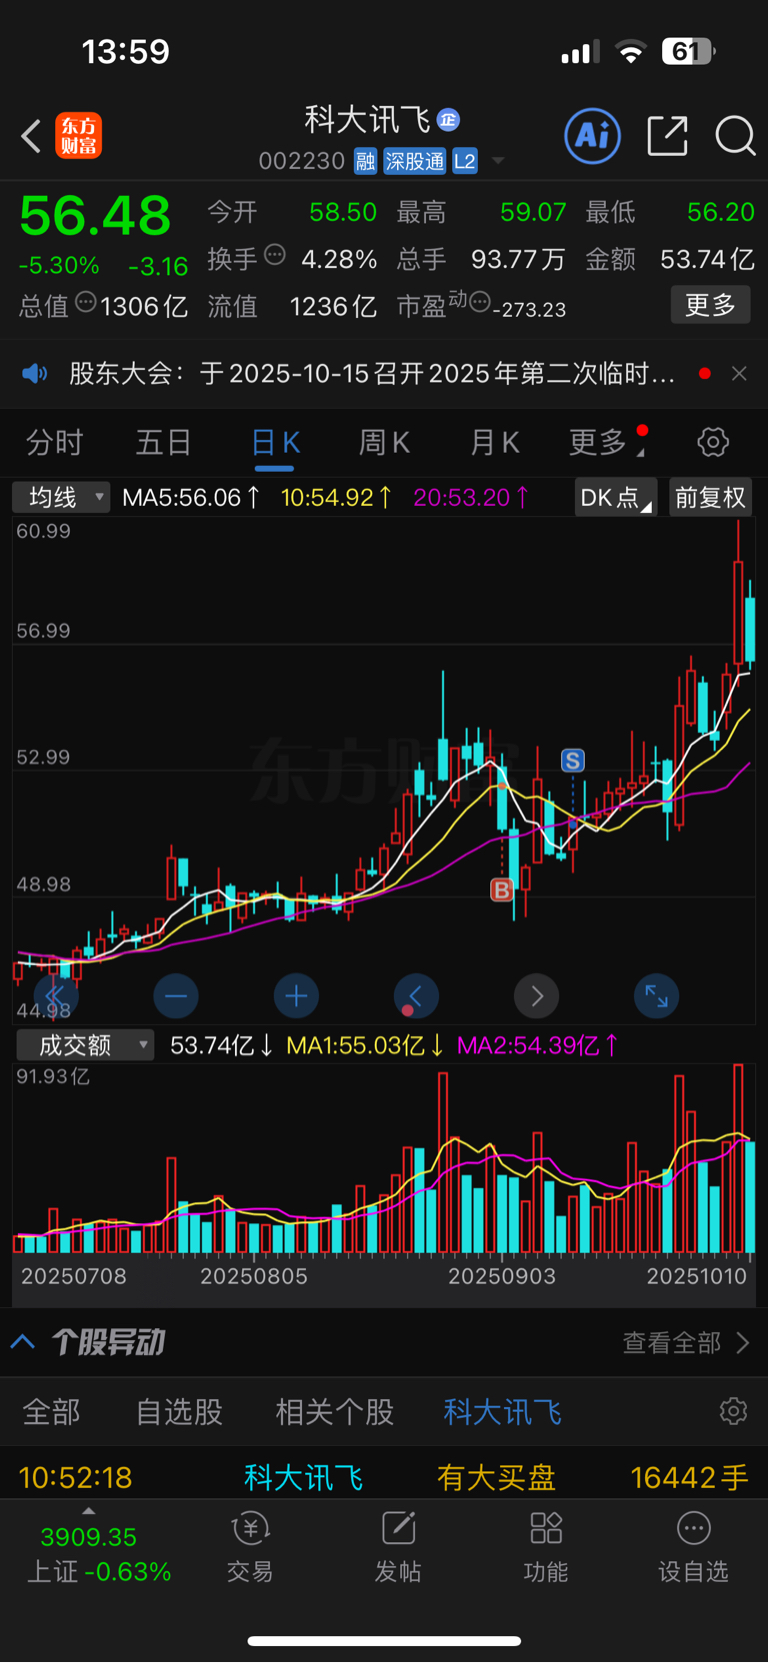Open 发帖 post button
Viewport: 768px width, 1663px height.
click(x=398, y=1548)
